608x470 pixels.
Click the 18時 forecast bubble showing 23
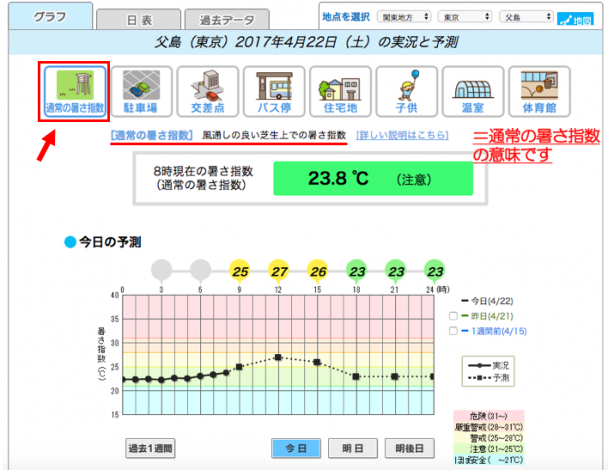point(357,271)
